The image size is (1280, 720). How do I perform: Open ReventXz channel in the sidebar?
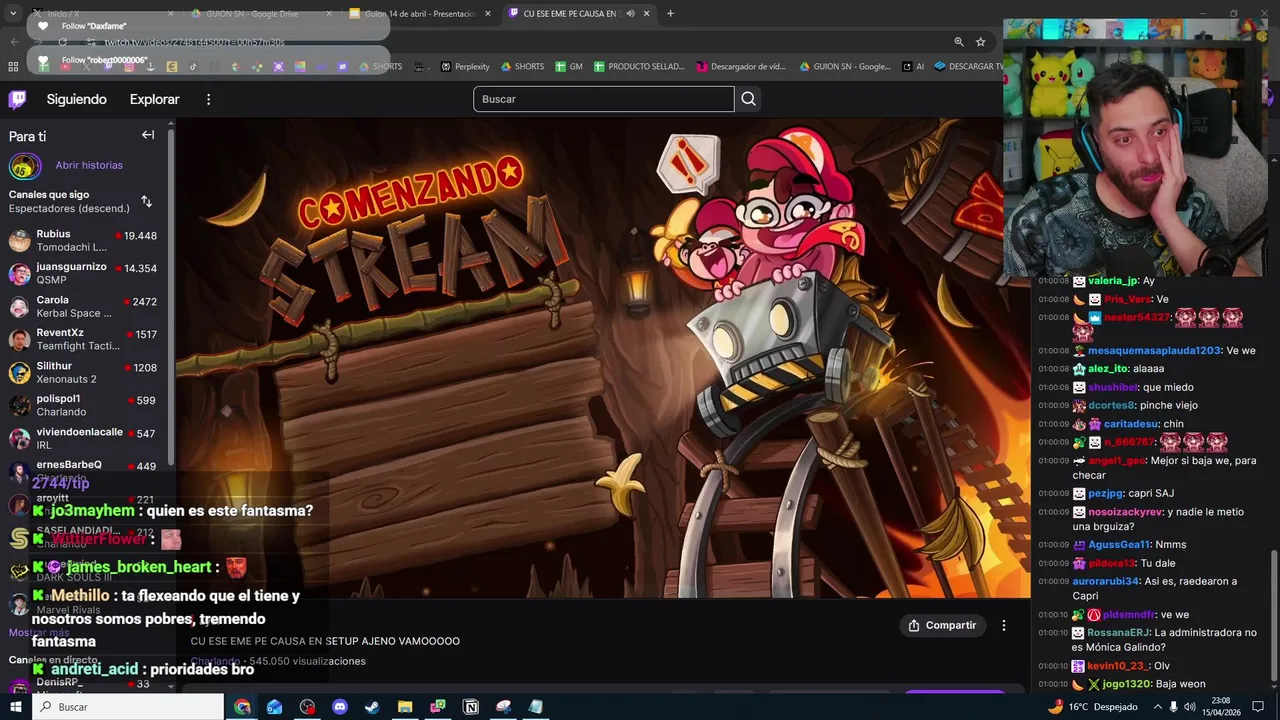(x=84, y=339)
